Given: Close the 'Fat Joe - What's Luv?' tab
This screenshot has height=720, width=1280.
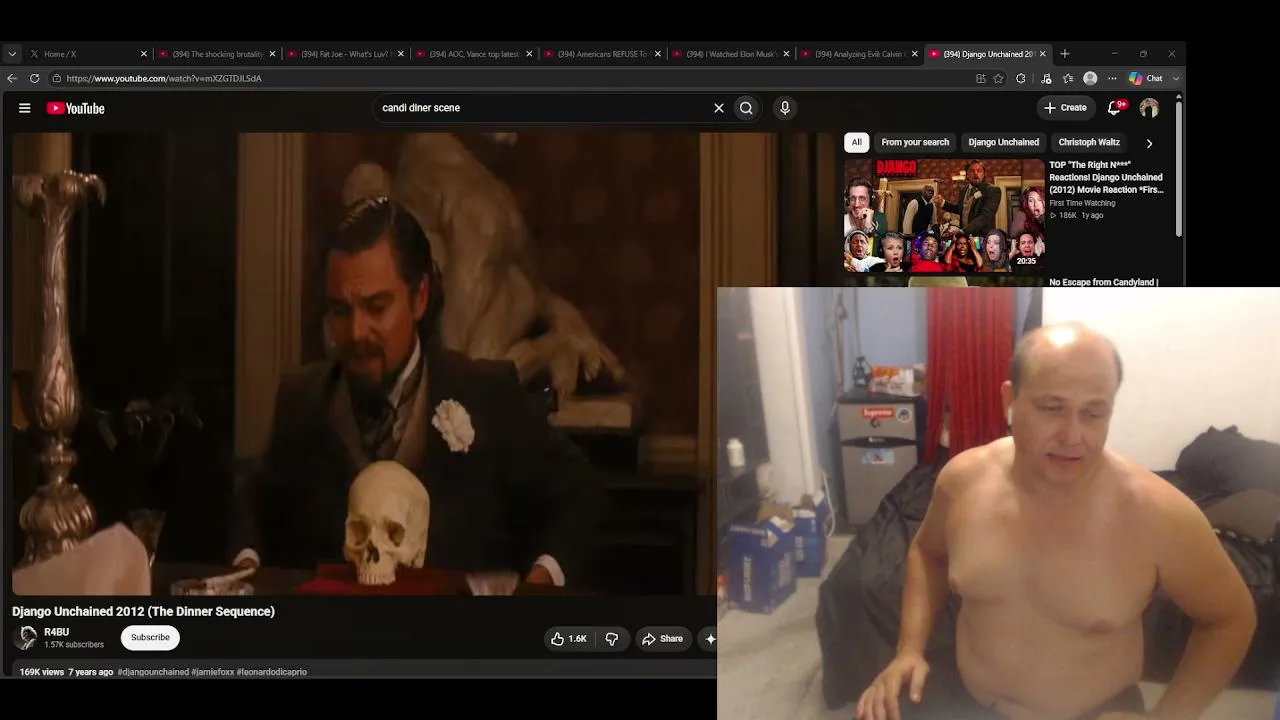Looking at the screenshot, I should click(x=400, y=54).
